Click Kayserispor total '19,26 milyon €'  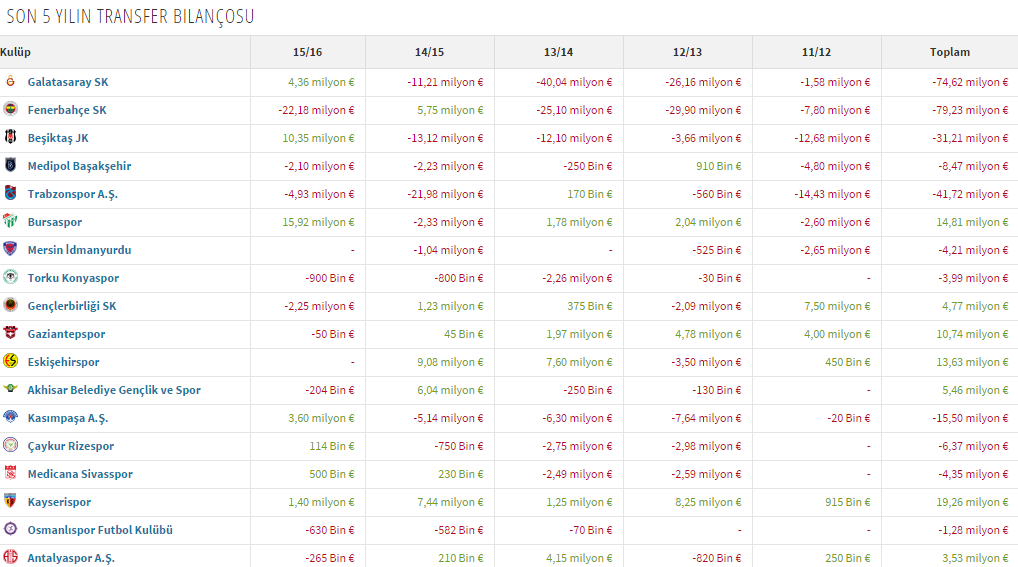(x=972, y=502)
